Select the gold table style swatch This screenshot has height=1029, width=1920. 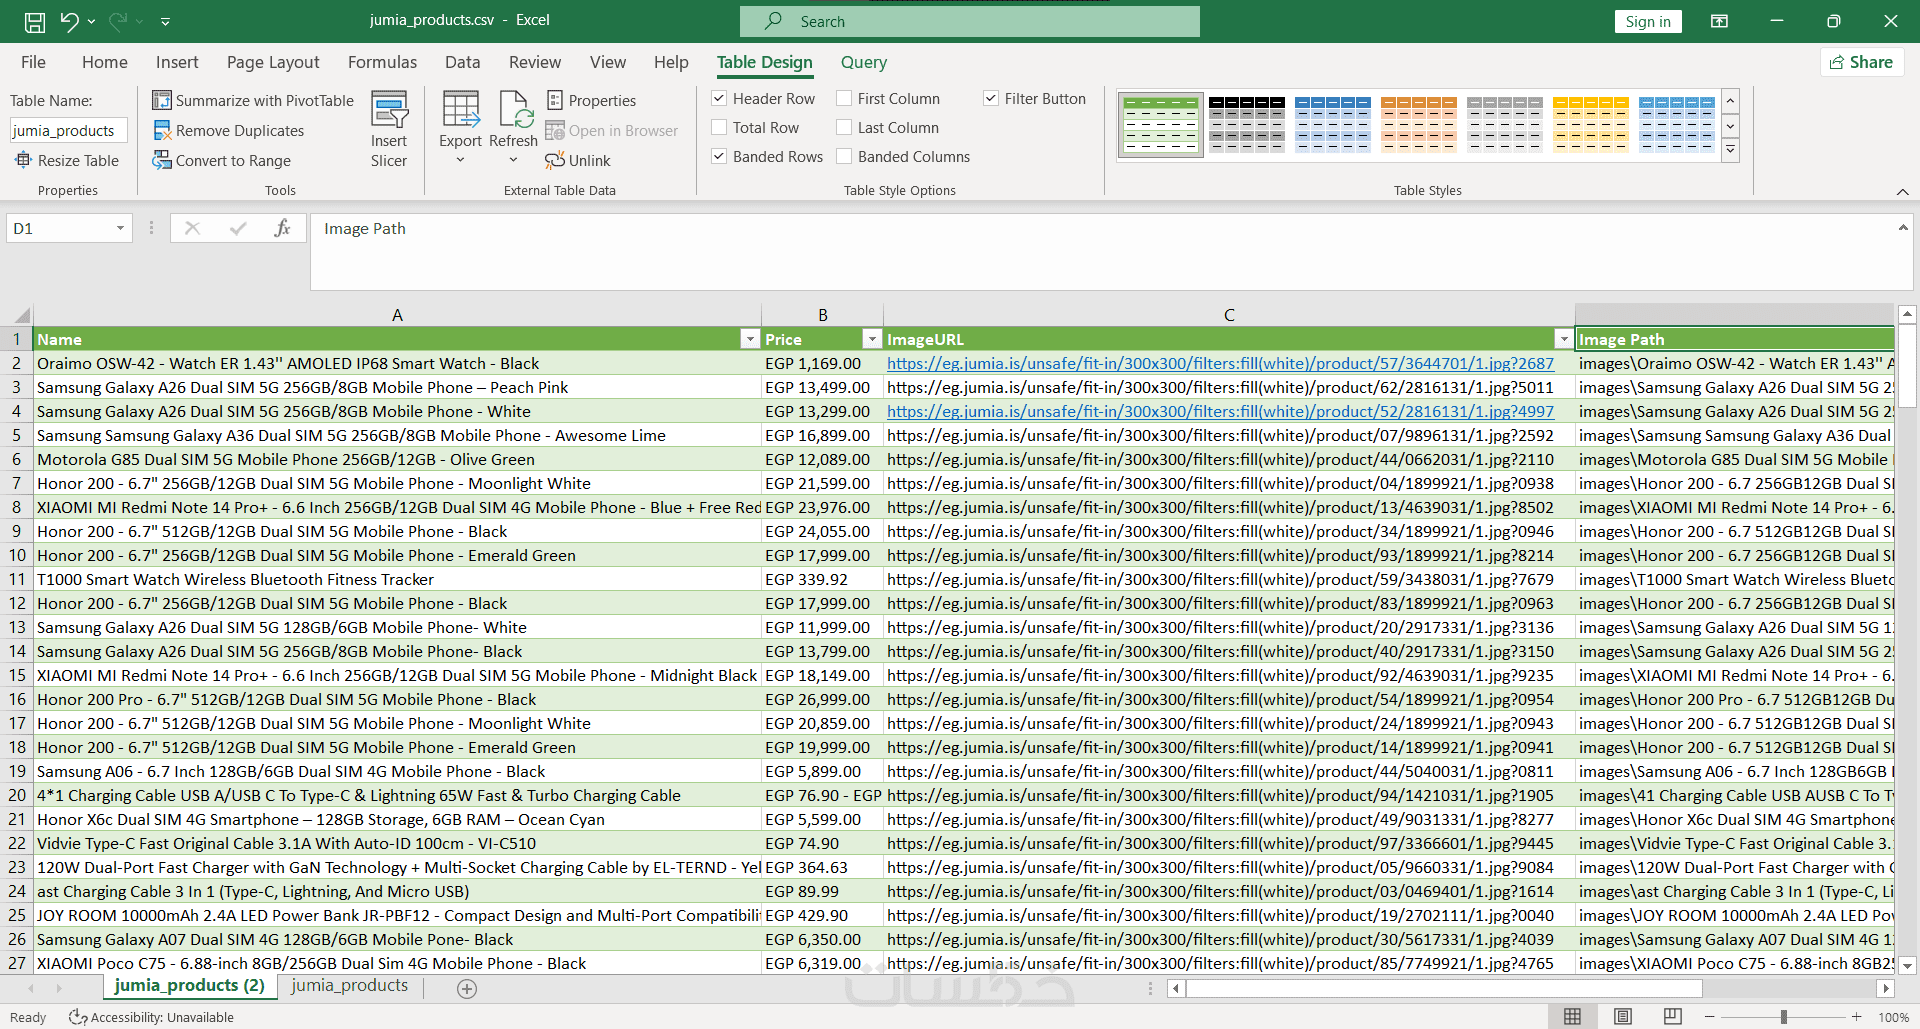[1590, 125]
